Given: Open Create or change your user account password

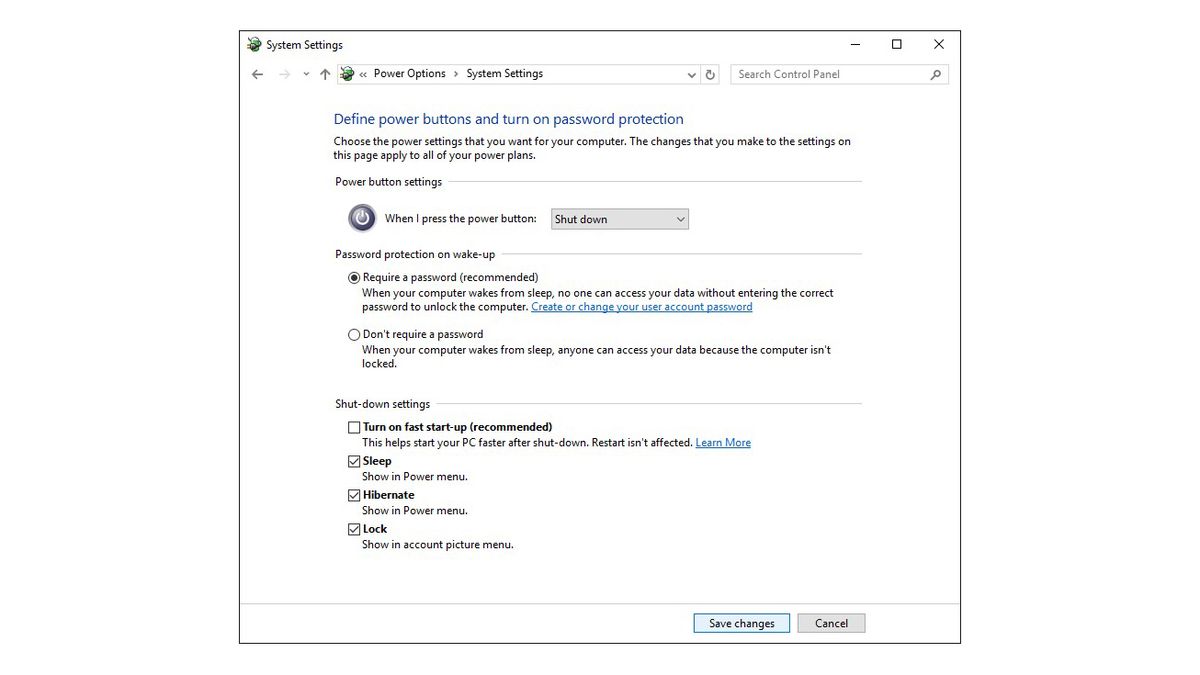Looking at the screenshot, I should point(641,307).
